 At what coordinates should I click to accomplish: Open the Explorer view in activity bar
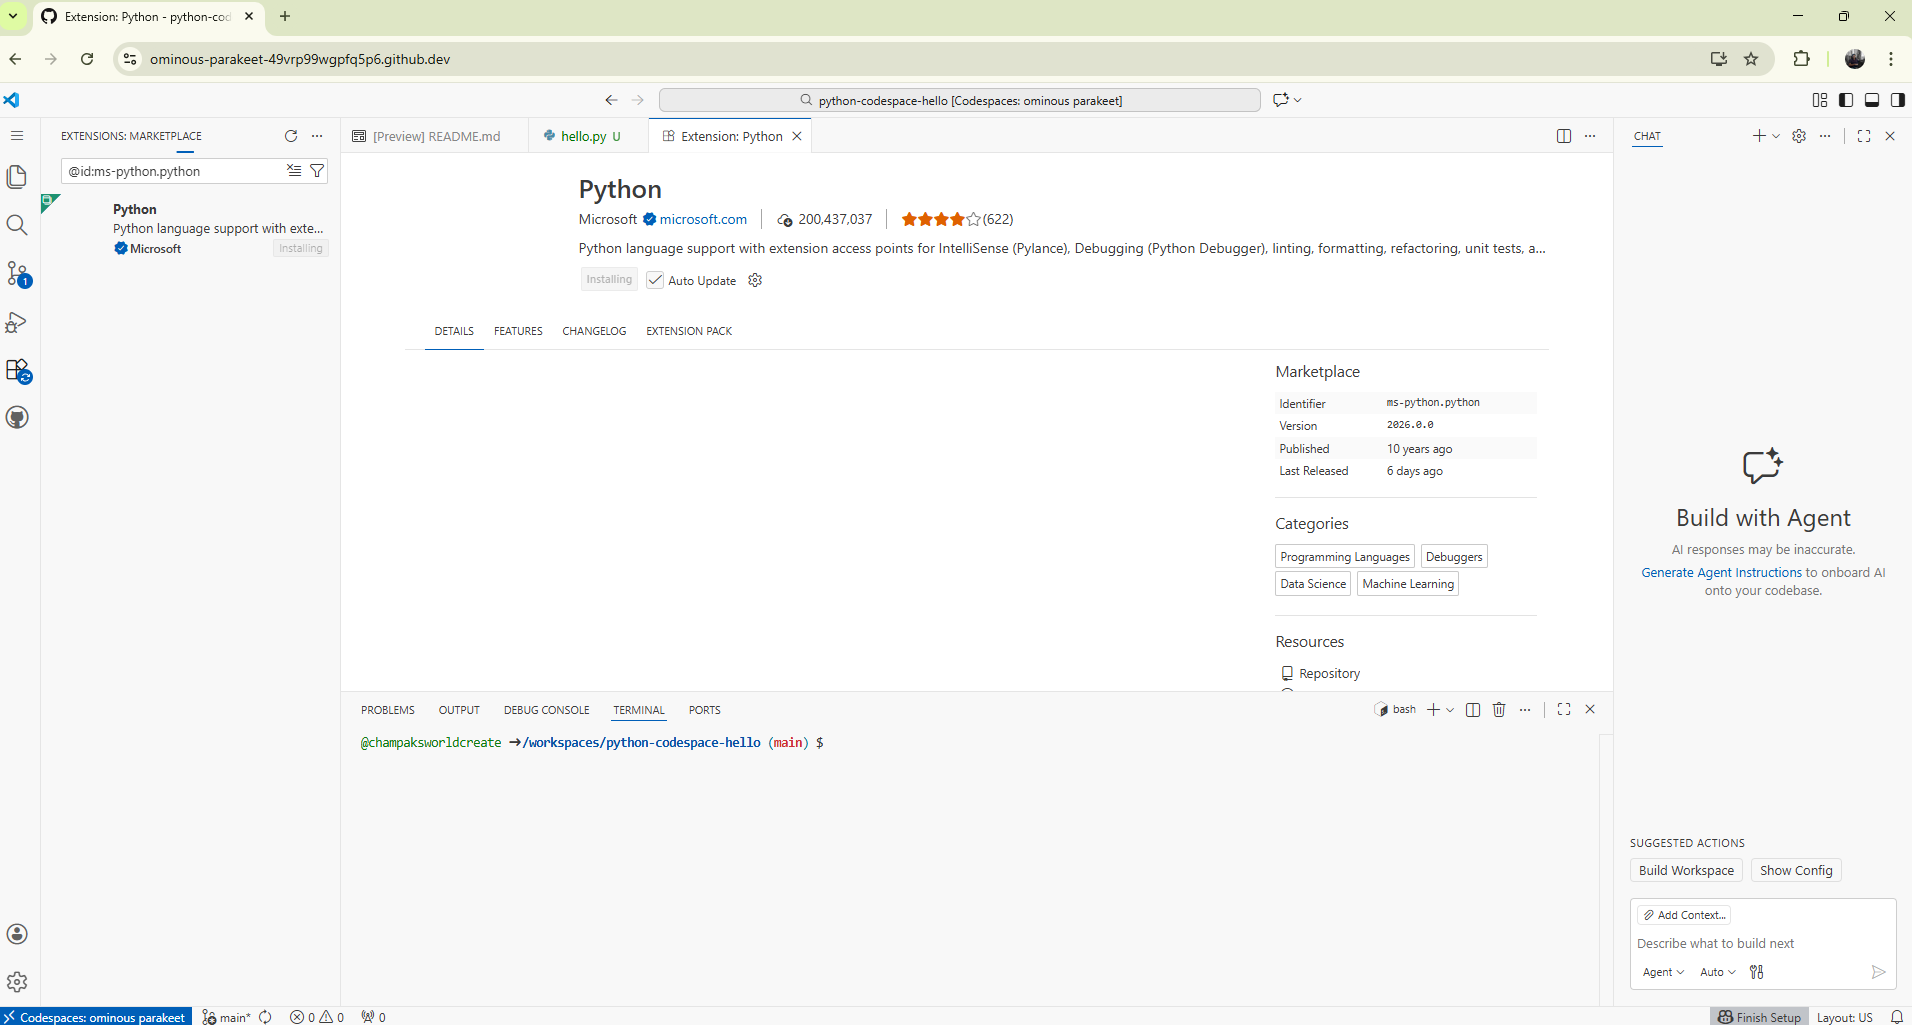[17, 177]
